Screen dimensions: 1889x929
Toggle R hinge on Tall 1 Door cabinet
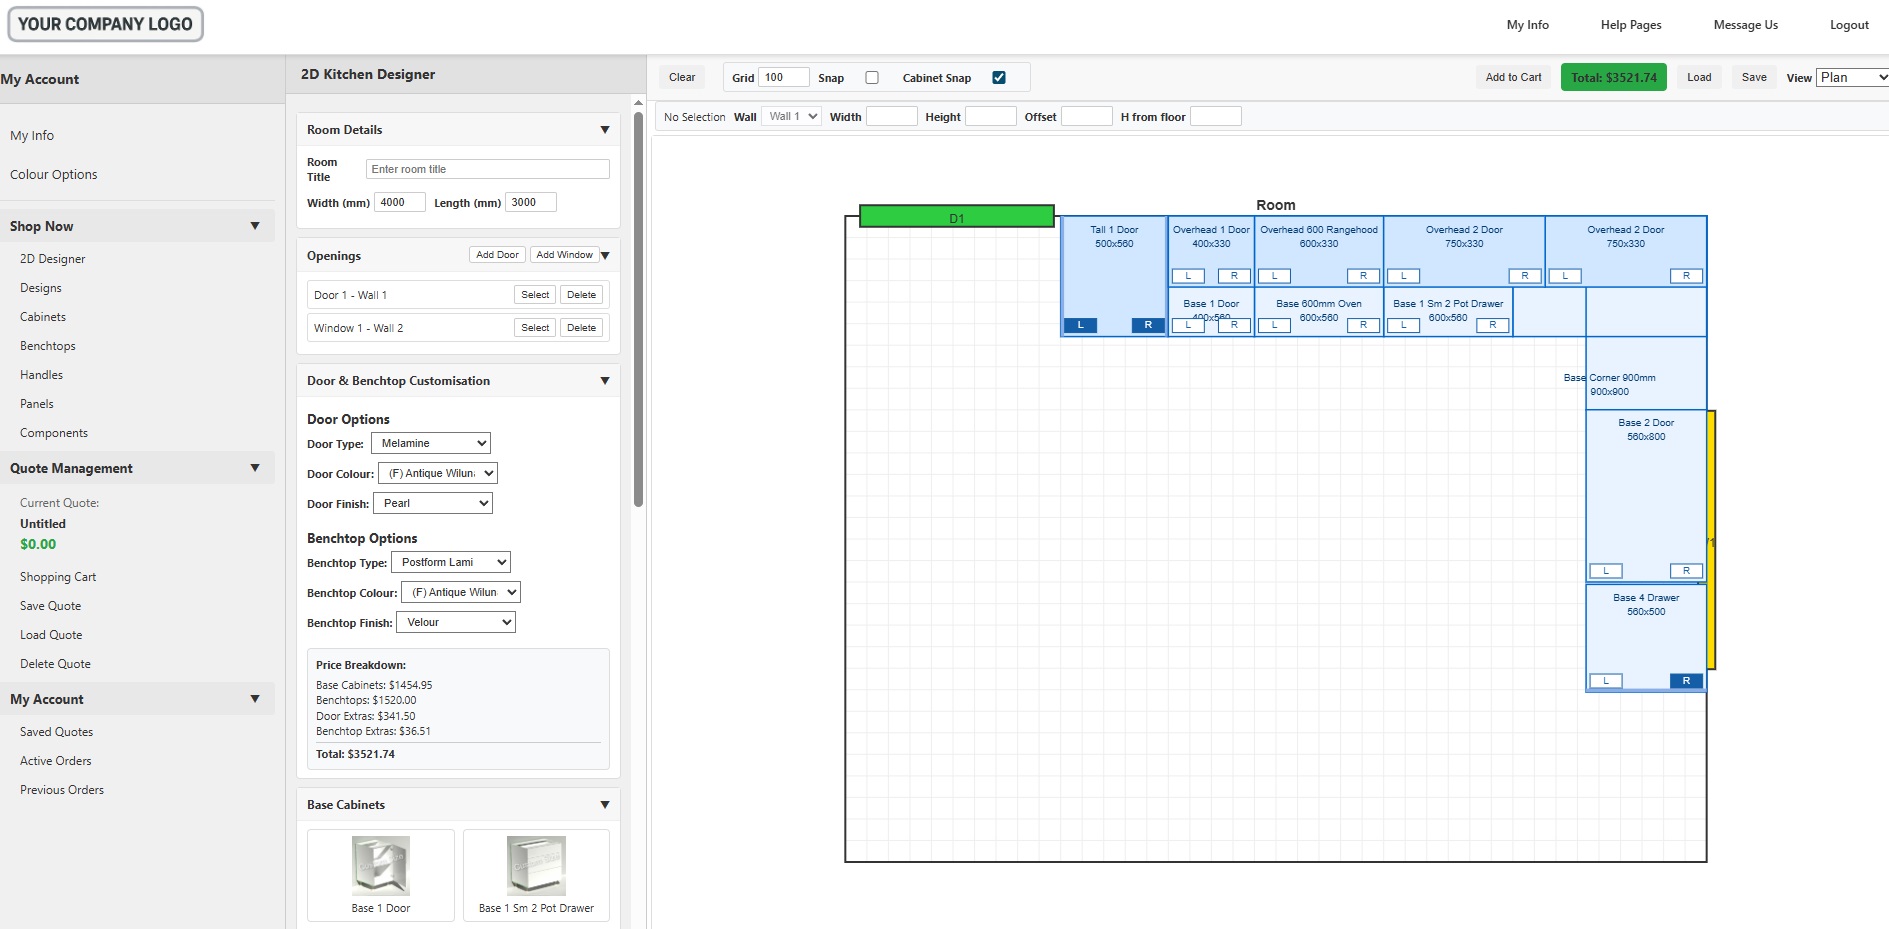pyautogui.click(x=1147, y=325)
